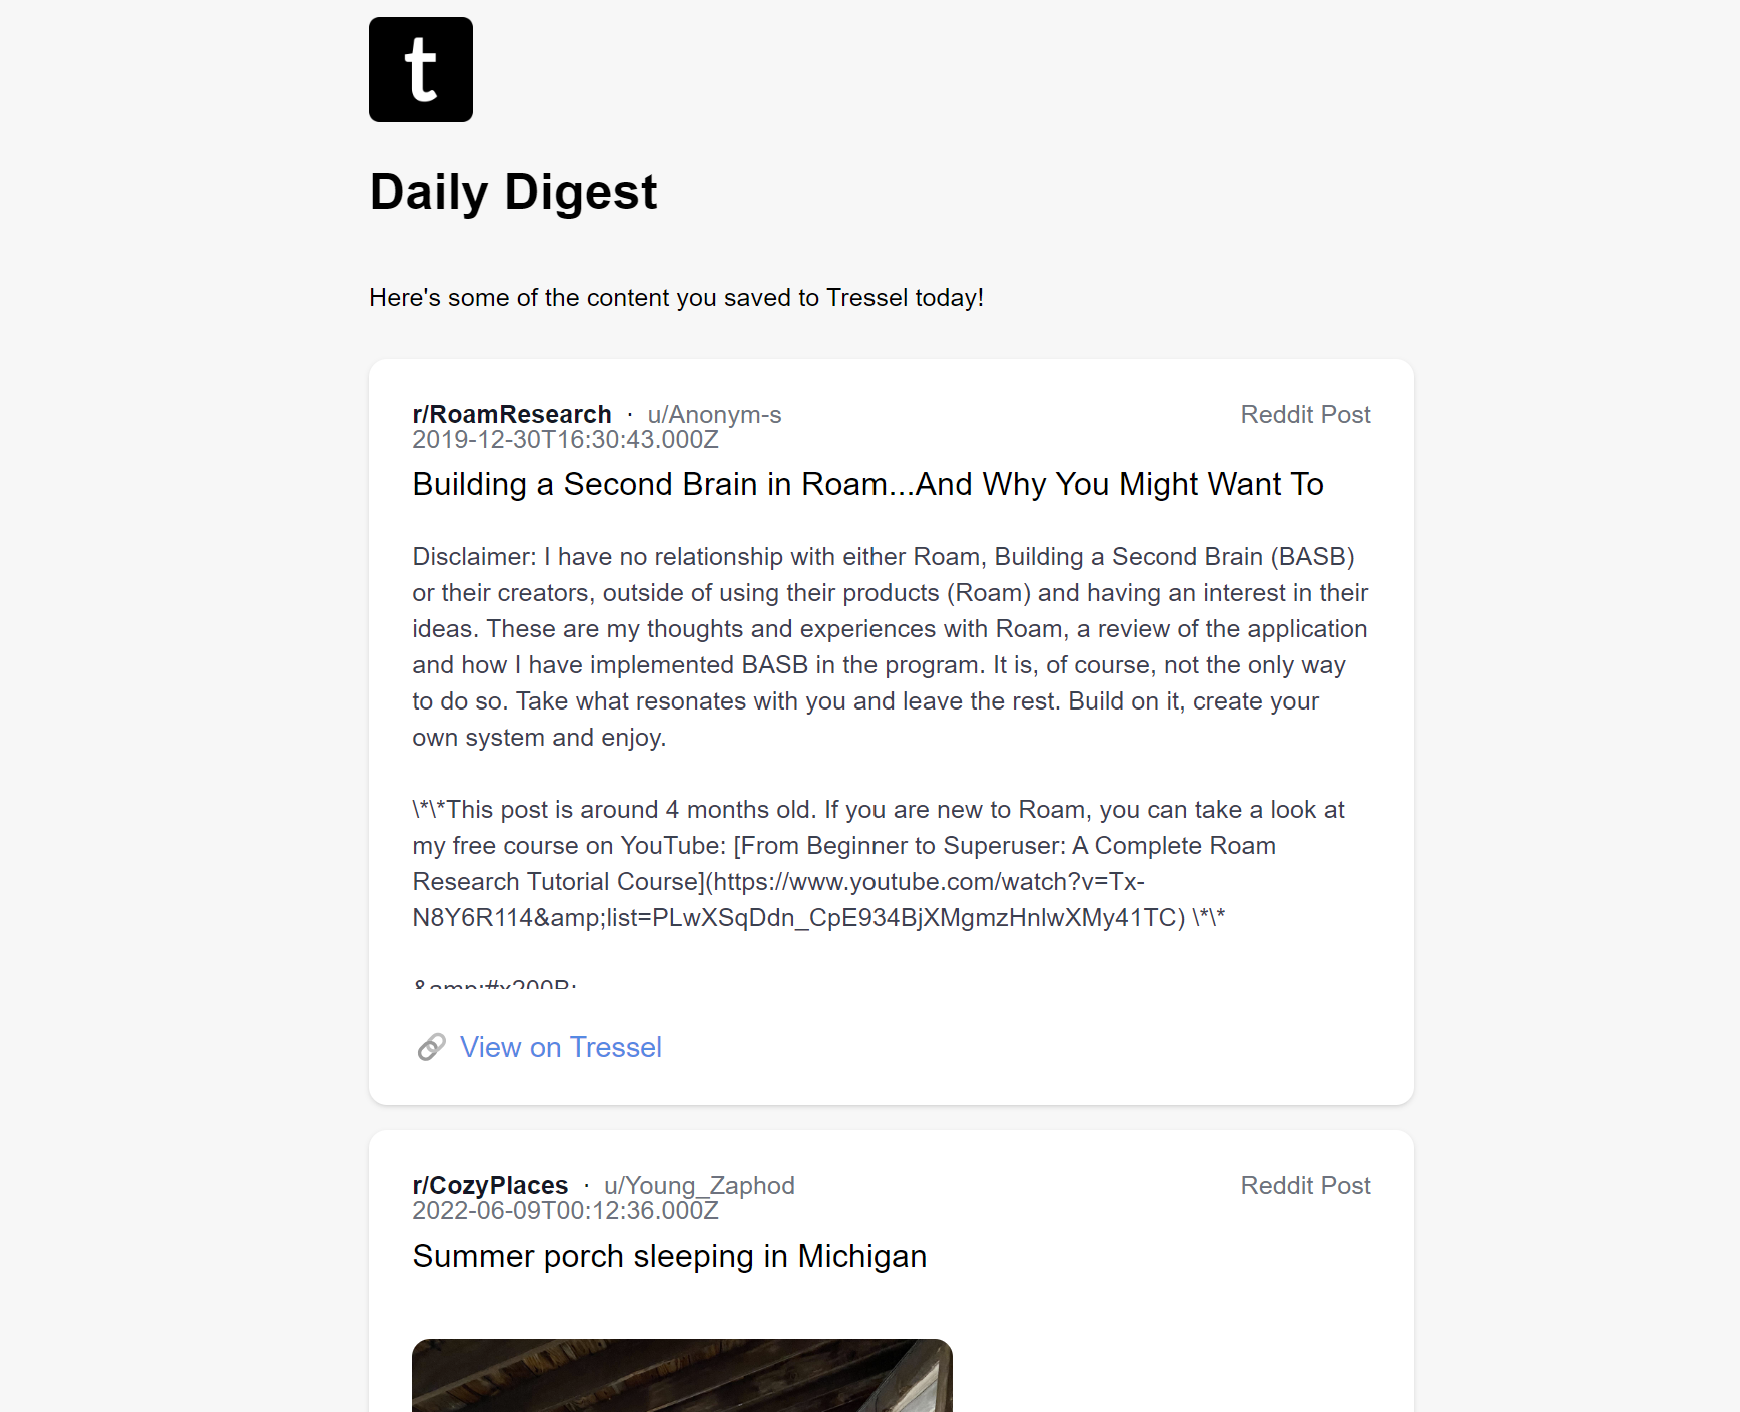Click the saved content intro sentence
The width and height of the screenshot is (1740, 1412).
click(x=676, y=298)
